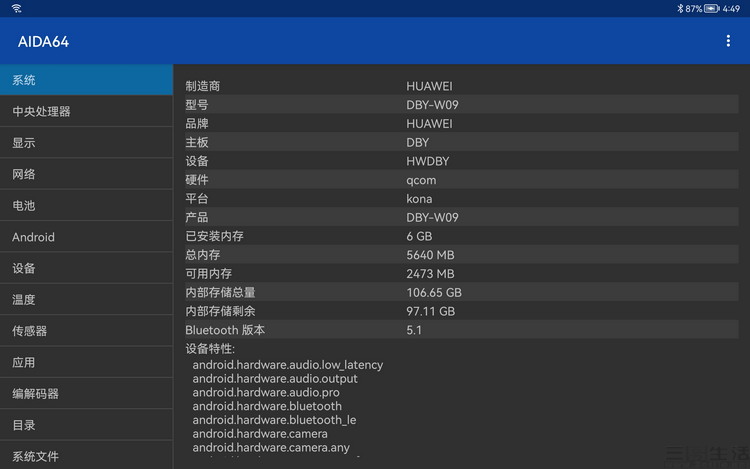
Task: Click android.hardware.audio.pro entry
Action: (x=266, y=393)
